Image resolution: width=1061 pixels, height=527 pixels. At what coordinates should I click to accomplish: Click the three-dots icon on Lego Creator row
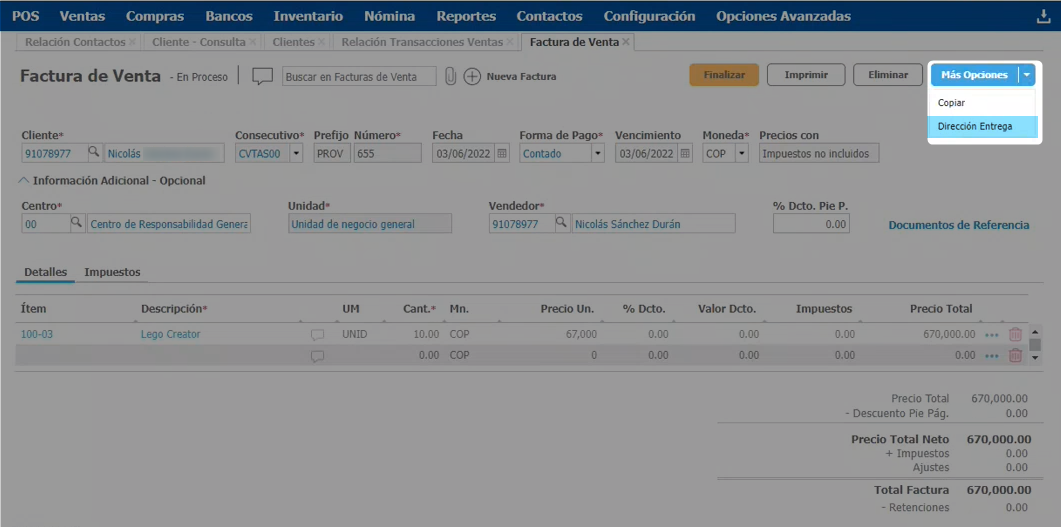pyautogui.click(x=991, y=335)
